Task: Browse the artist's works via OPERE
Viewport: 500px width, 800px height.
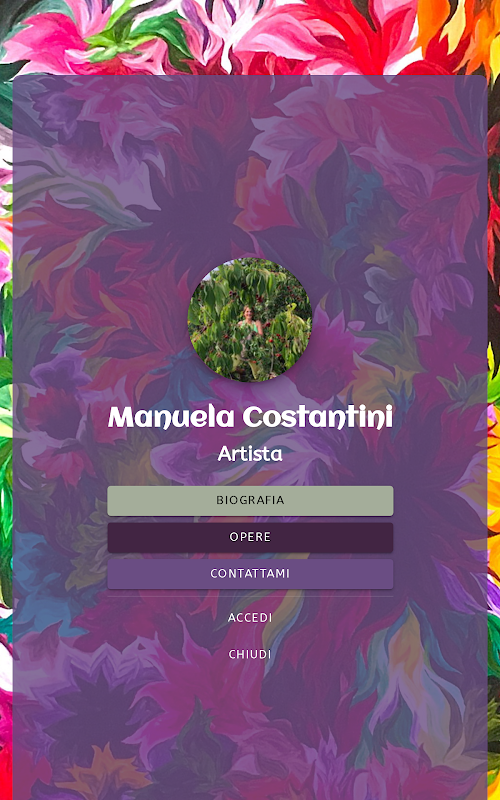Action: [x=250, y=537]
